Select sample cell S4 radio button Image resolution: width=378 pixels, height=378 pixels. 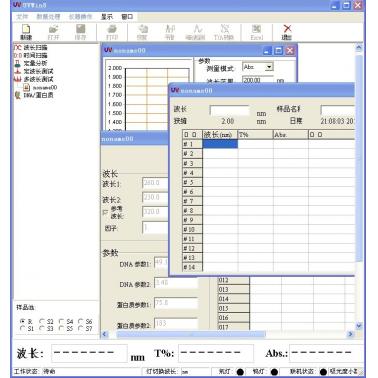61,321
